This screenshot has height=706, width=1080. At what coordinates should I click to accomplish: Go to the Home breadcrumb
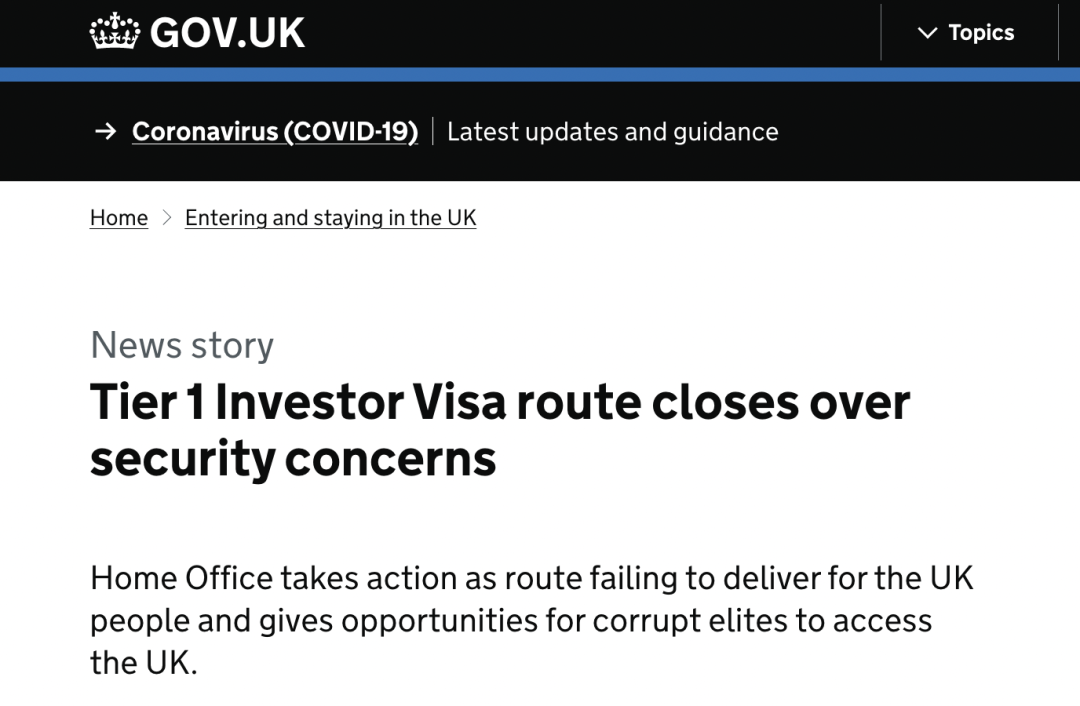pyautogui.click(x=118, y=218)
